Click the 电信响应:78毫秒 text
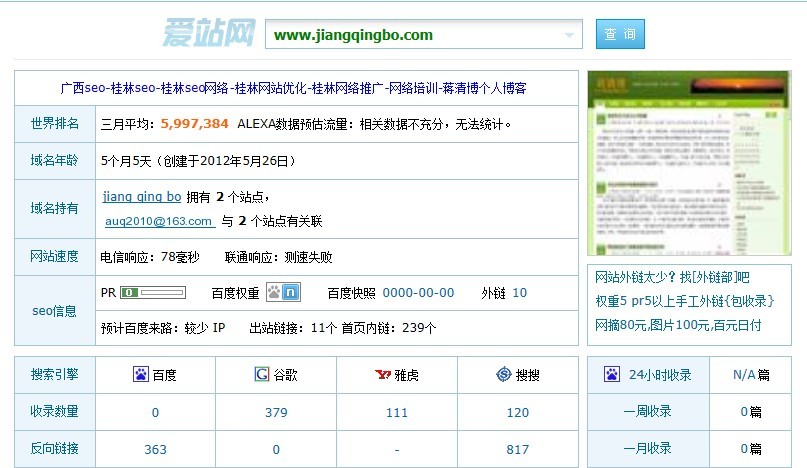Viewport: 807px width, 468px height. (150, 257)
